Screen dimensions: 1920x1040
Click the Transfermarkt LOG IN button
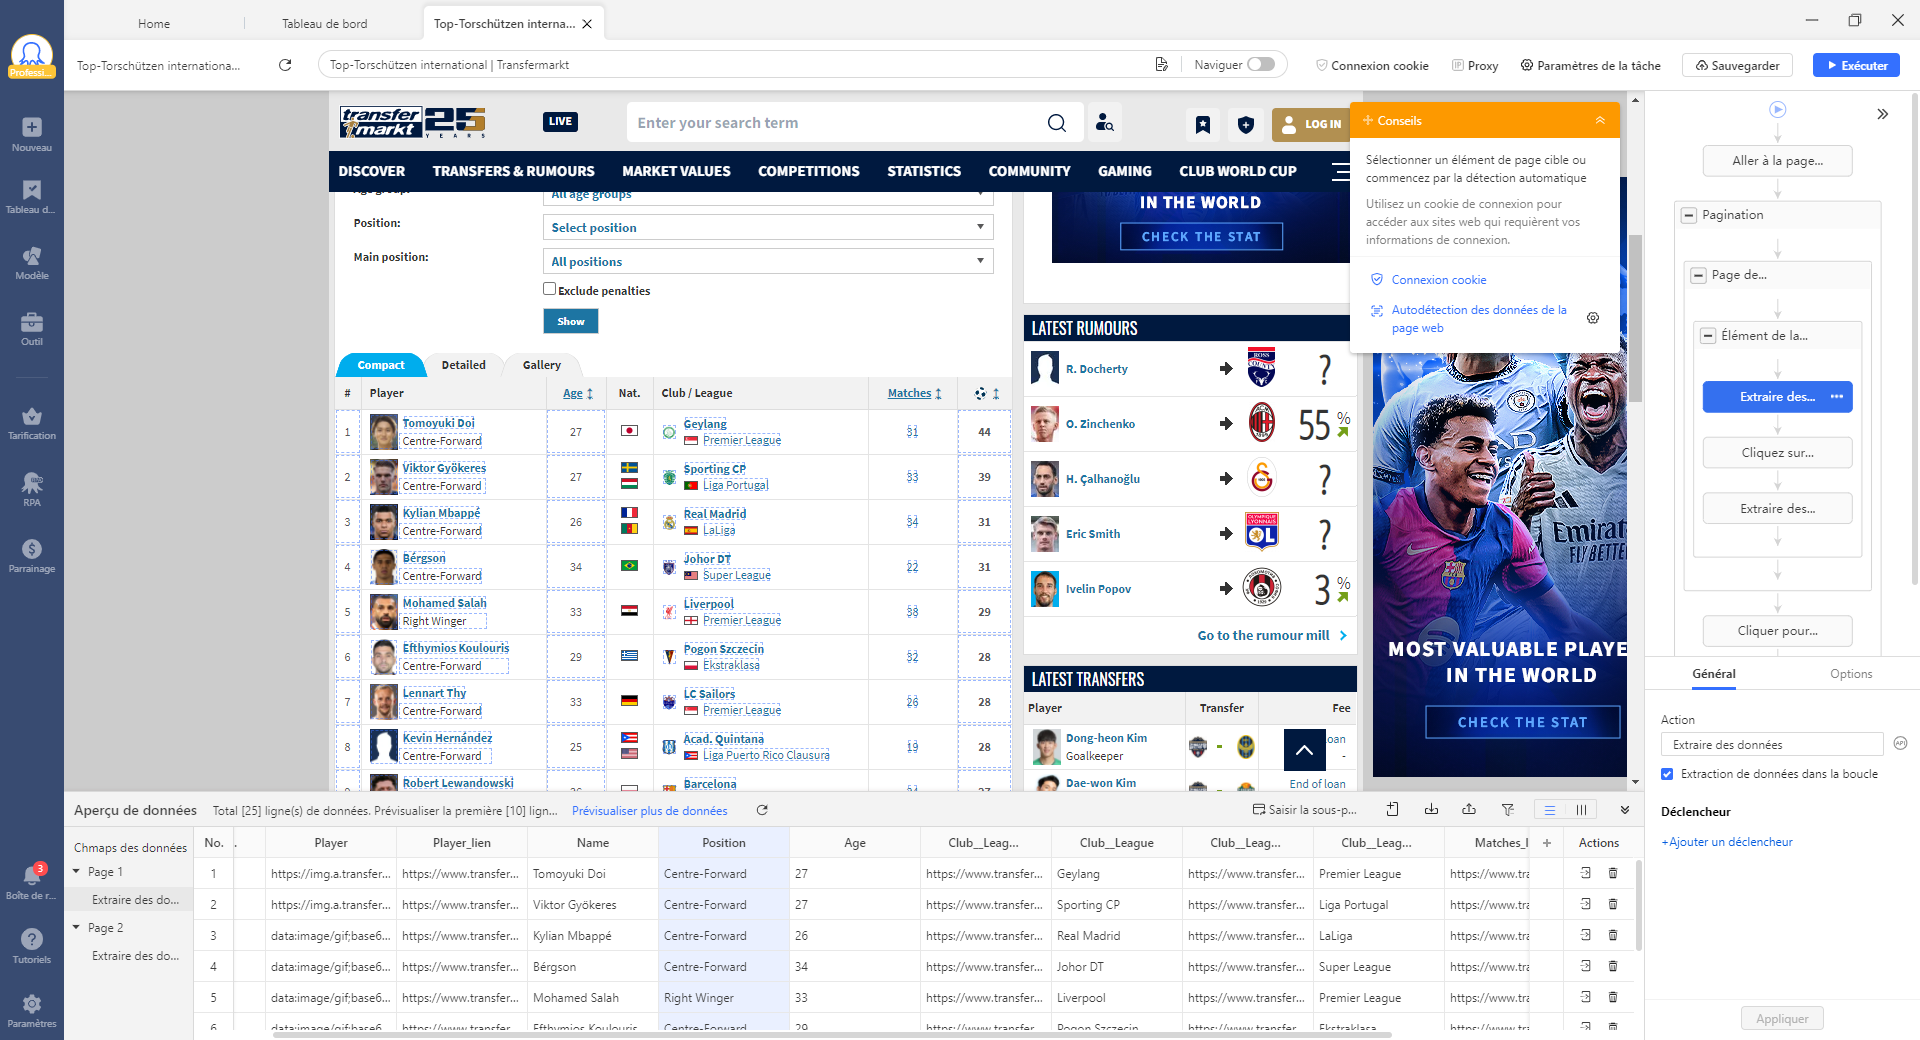coord(1312,124)
